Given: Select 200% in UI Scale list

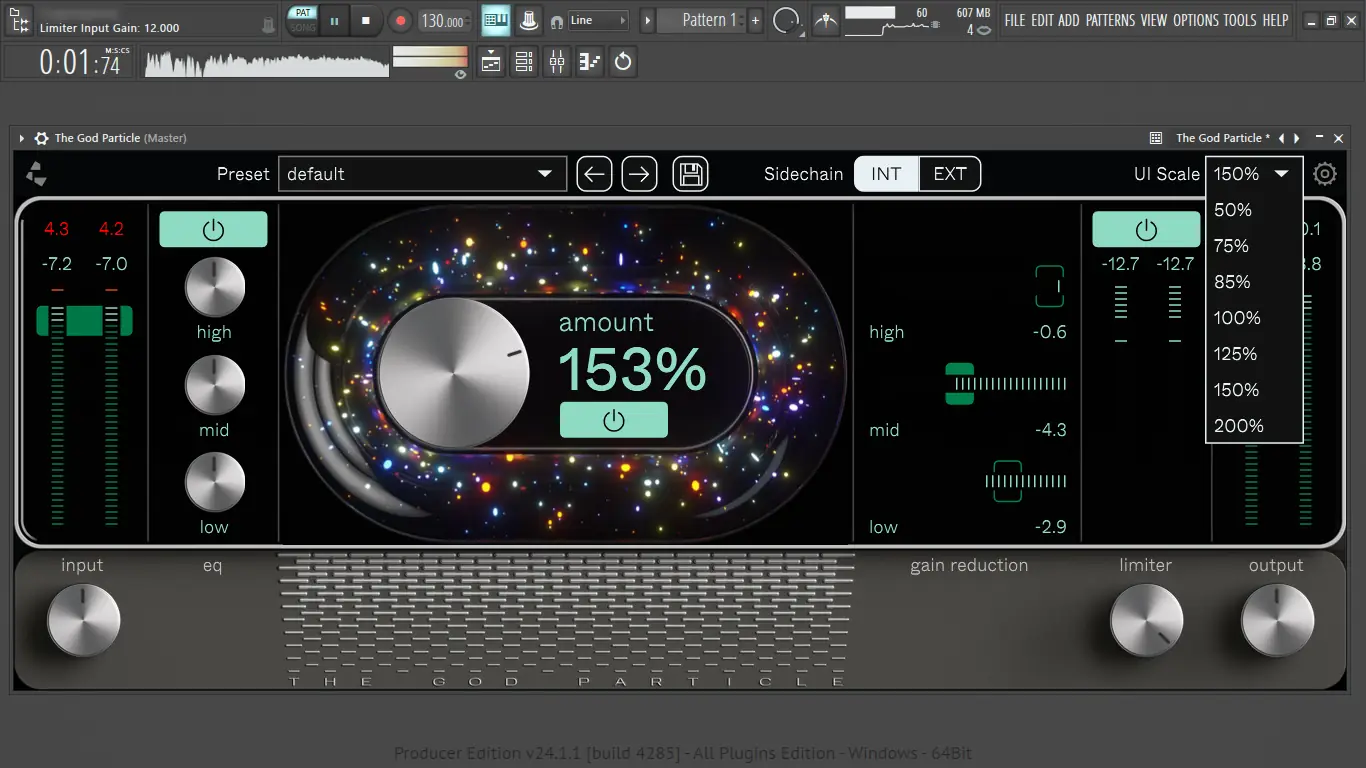Looking at the screenshot, I should pyautogui.click(x=1239, y=426).
